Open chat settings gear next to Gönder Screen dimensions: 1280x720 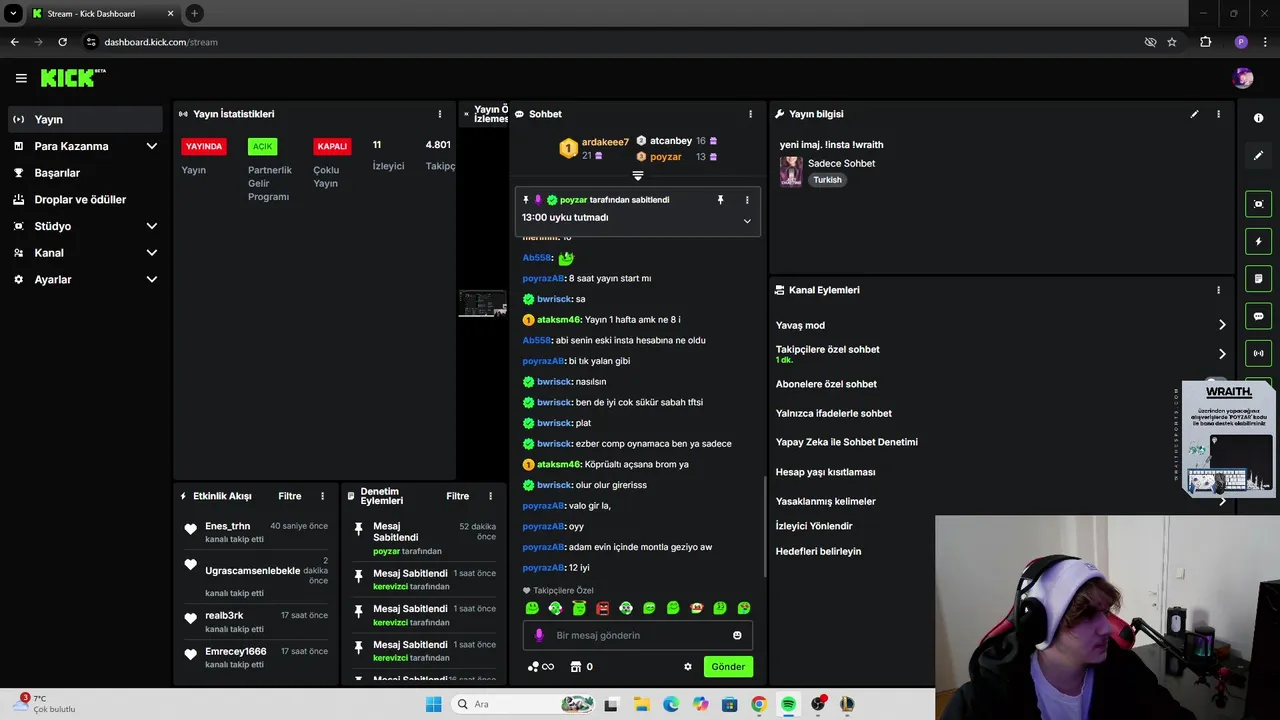point(688,667)
